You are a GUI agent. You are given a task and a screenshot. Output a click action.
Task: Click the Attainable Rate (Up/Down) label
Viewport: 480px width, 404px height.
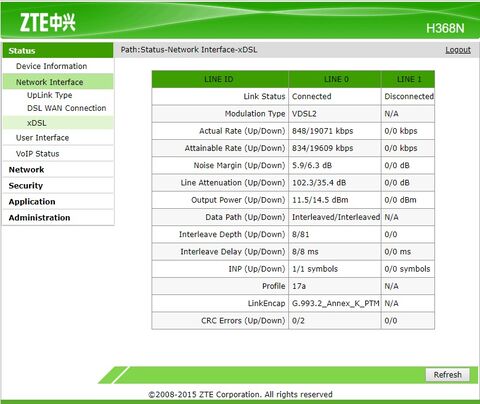(x=235, y=148)
